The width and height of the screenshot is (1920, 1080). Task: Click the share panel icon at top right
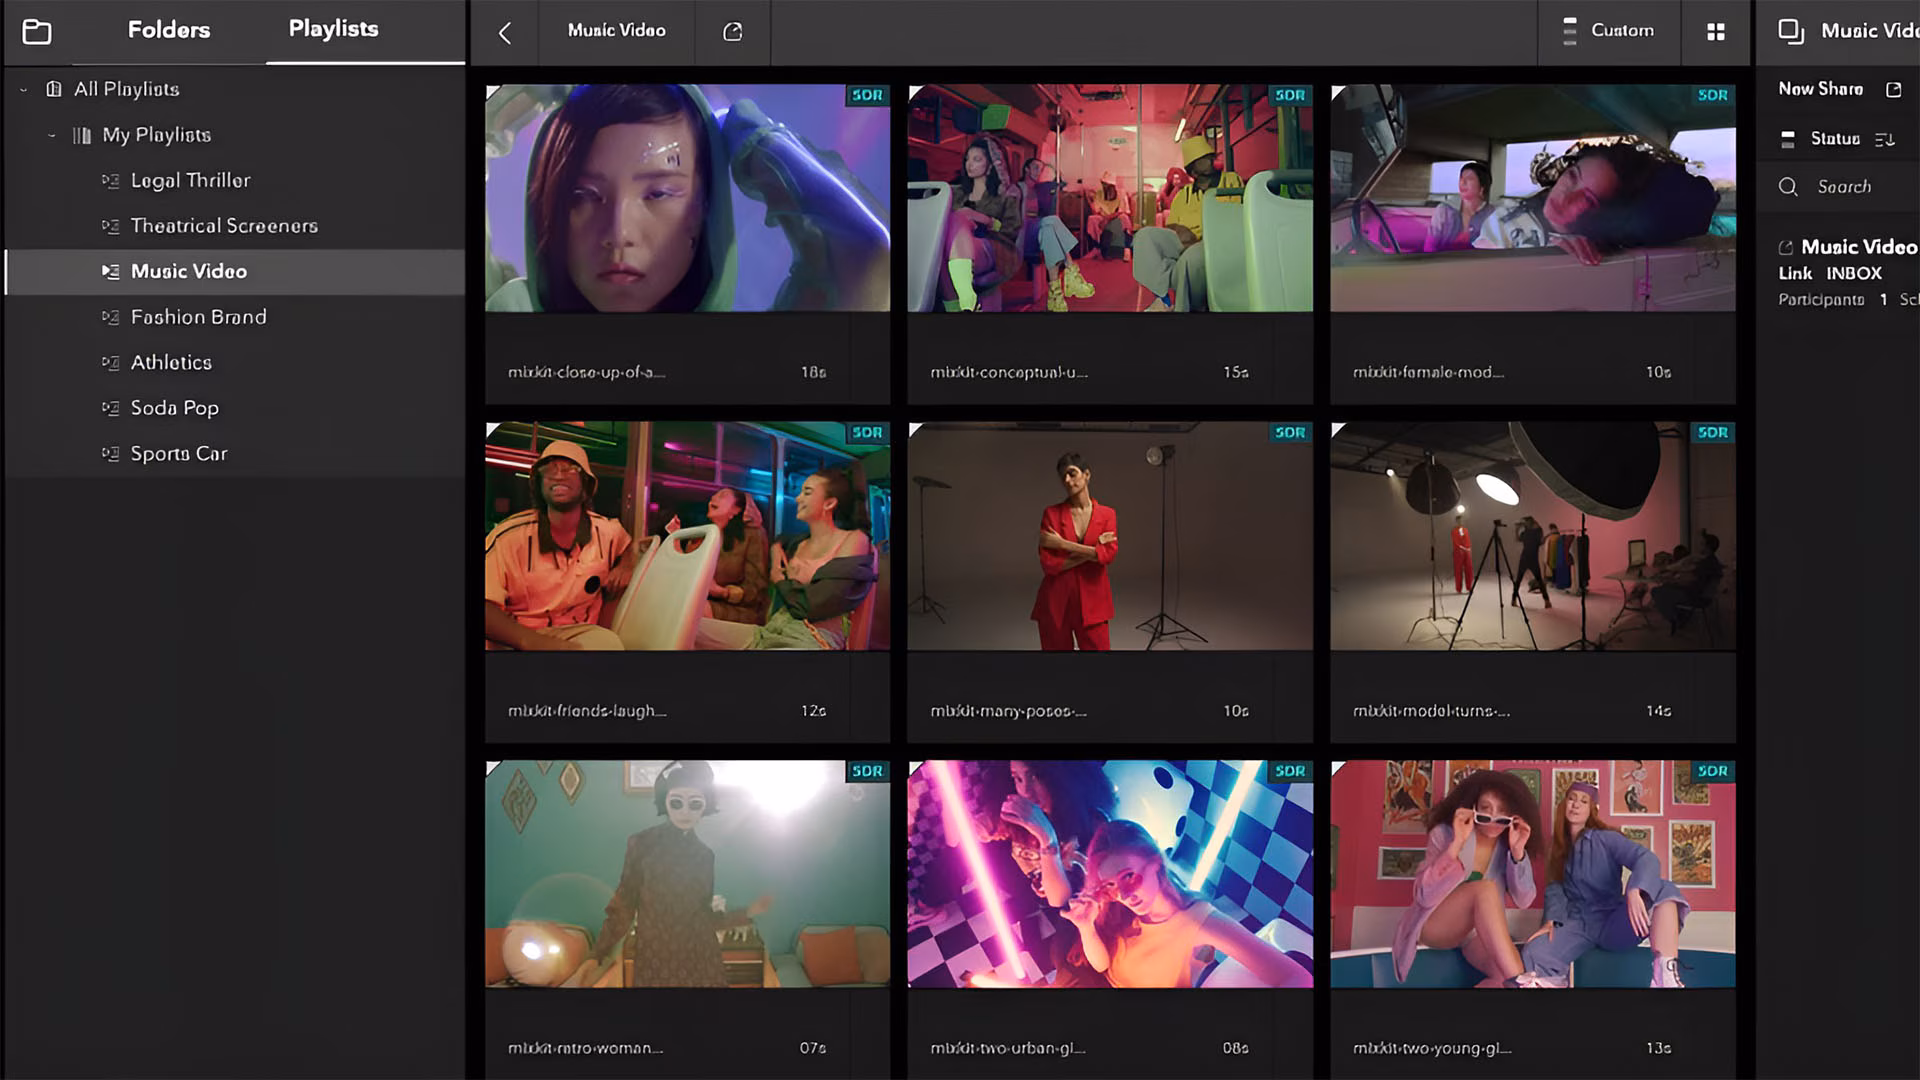click(1791, 31)
